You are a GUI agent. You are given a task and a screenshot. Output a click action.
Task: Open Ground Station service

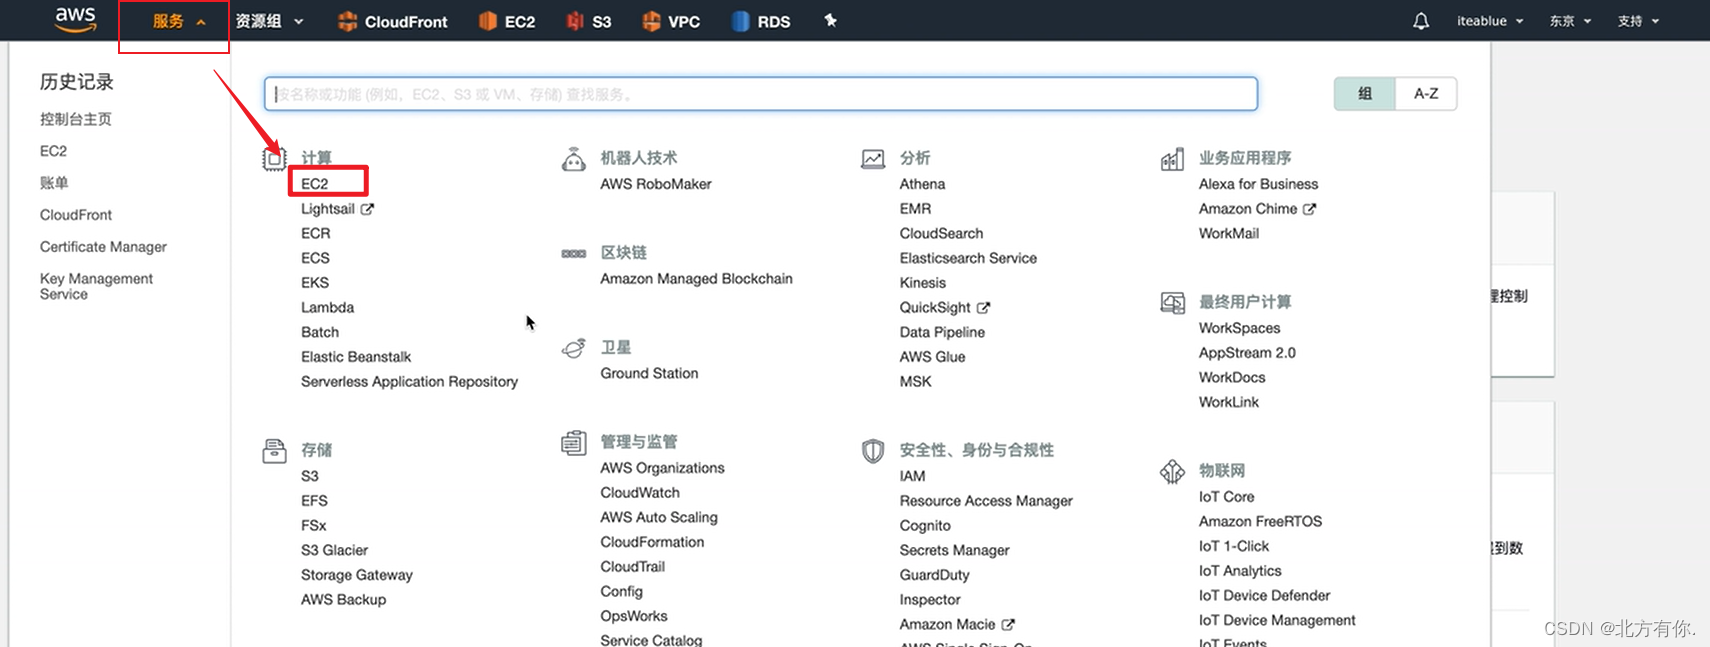tap(649, 373)
